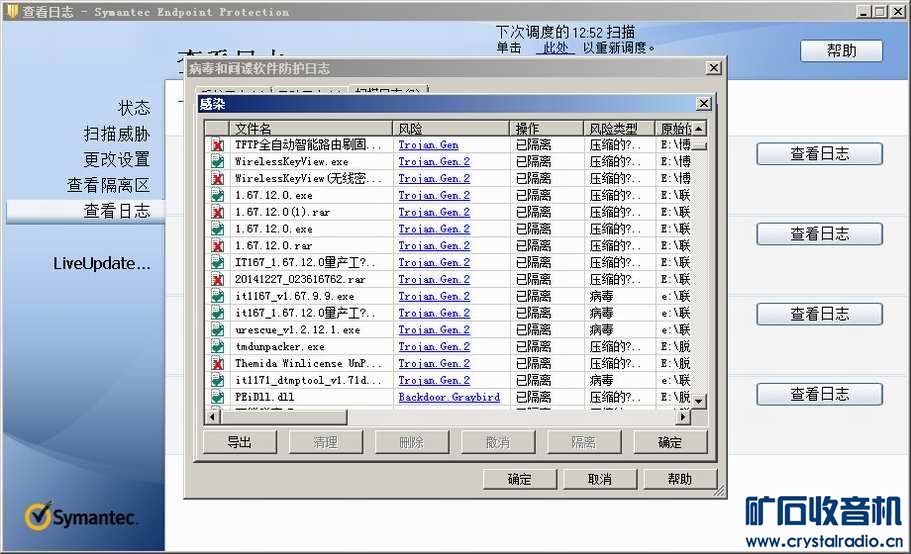This screenshot has height=554, width=911.
Task: Click 确定 in the protection log window
Action: point(519,479)
